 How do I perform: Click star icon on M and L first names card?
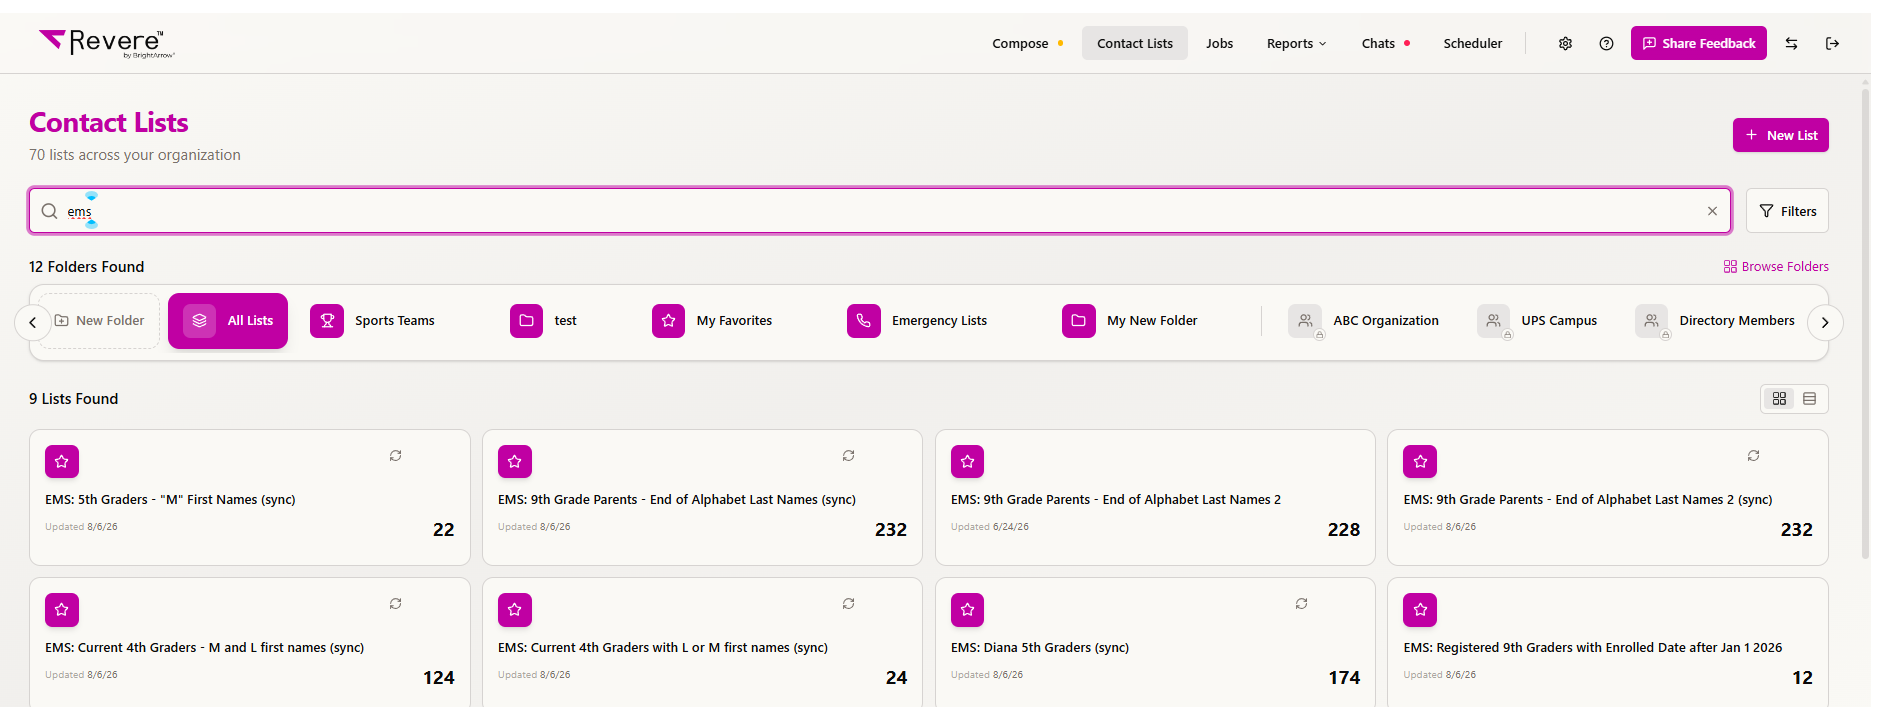point(62,609)
